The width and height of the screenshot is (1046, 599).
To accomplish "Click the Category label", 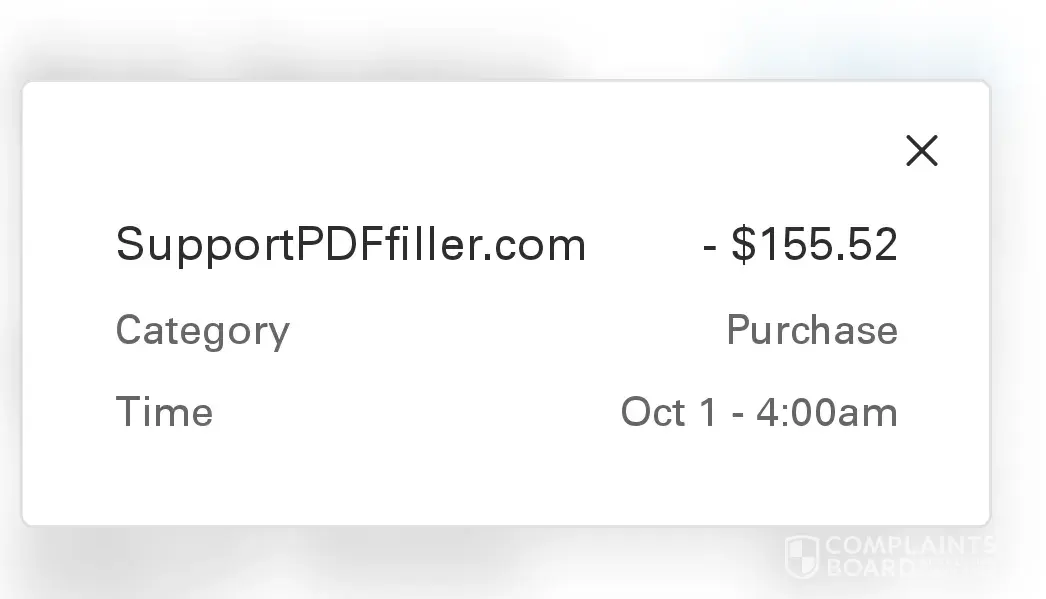I will click(x=202, y=331).
